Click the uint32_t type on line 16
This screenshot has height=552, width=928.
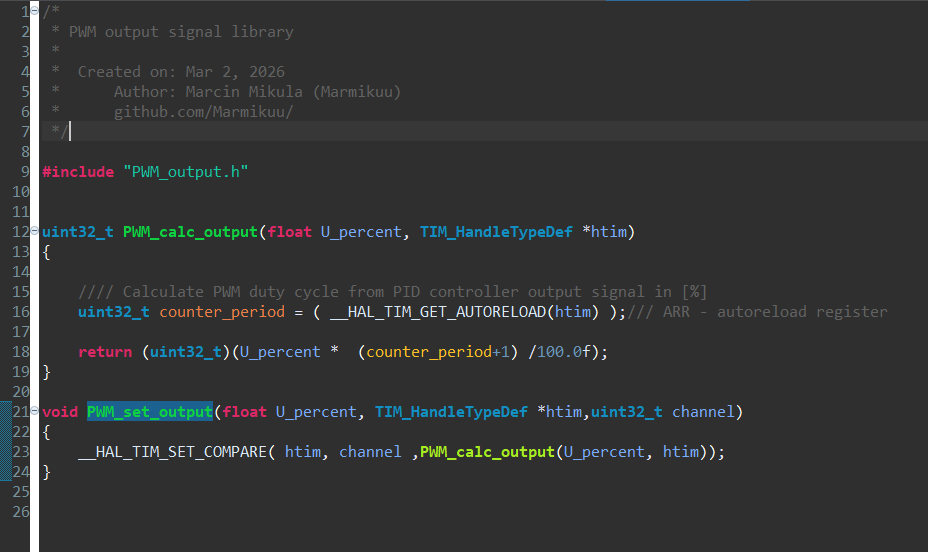click(x=114, y=312)
